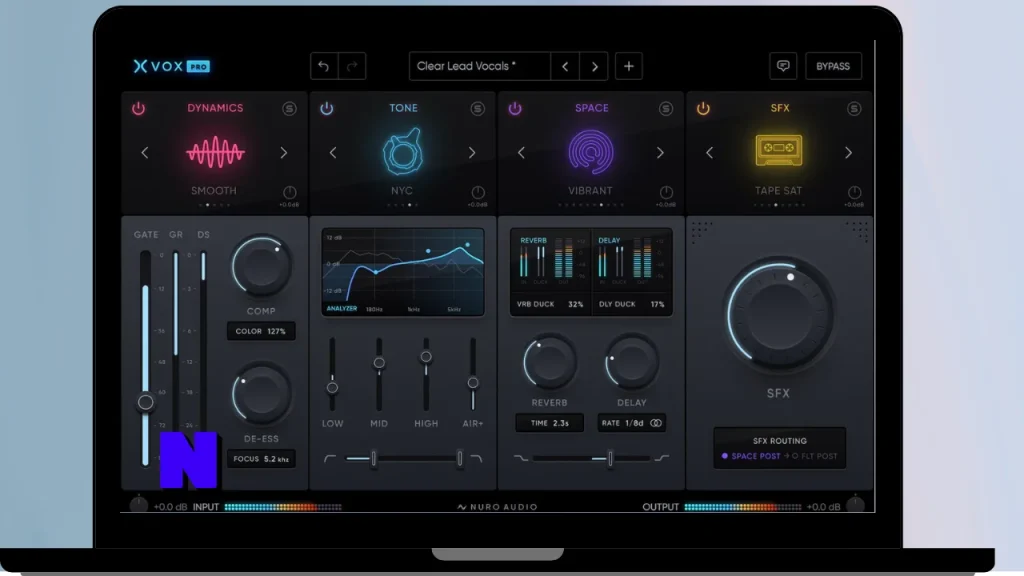
Task: Click the small input gain knob
Action: [x=138, y=505]
